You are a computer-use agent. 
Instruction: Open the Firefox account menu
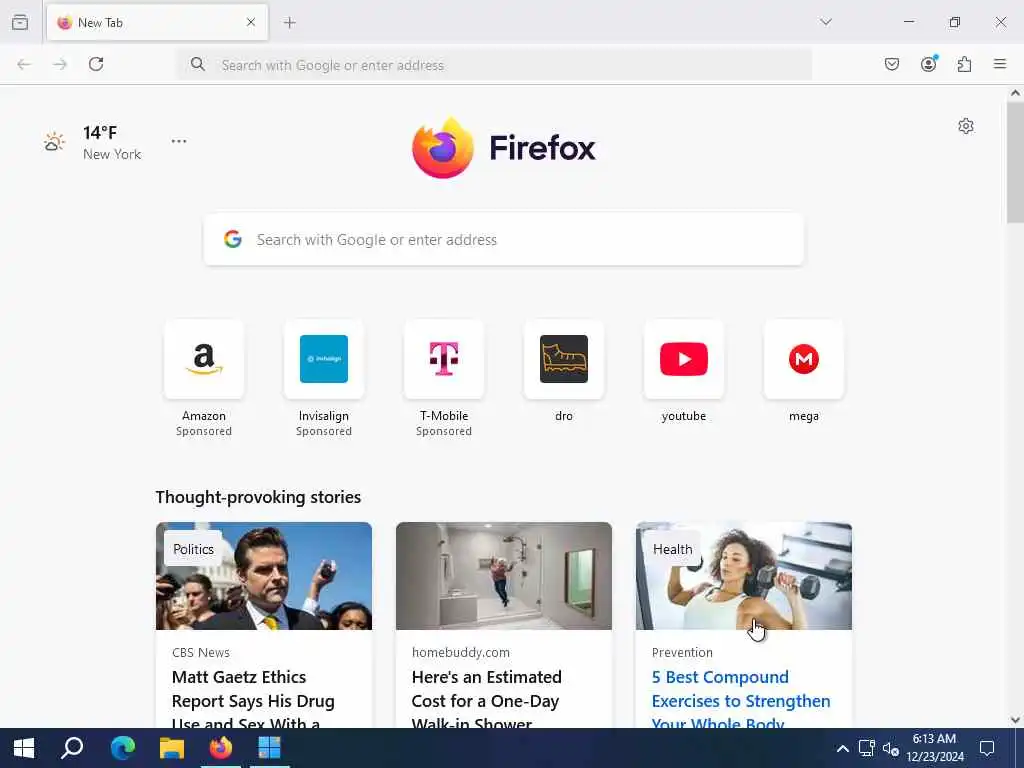coord(929,63)
